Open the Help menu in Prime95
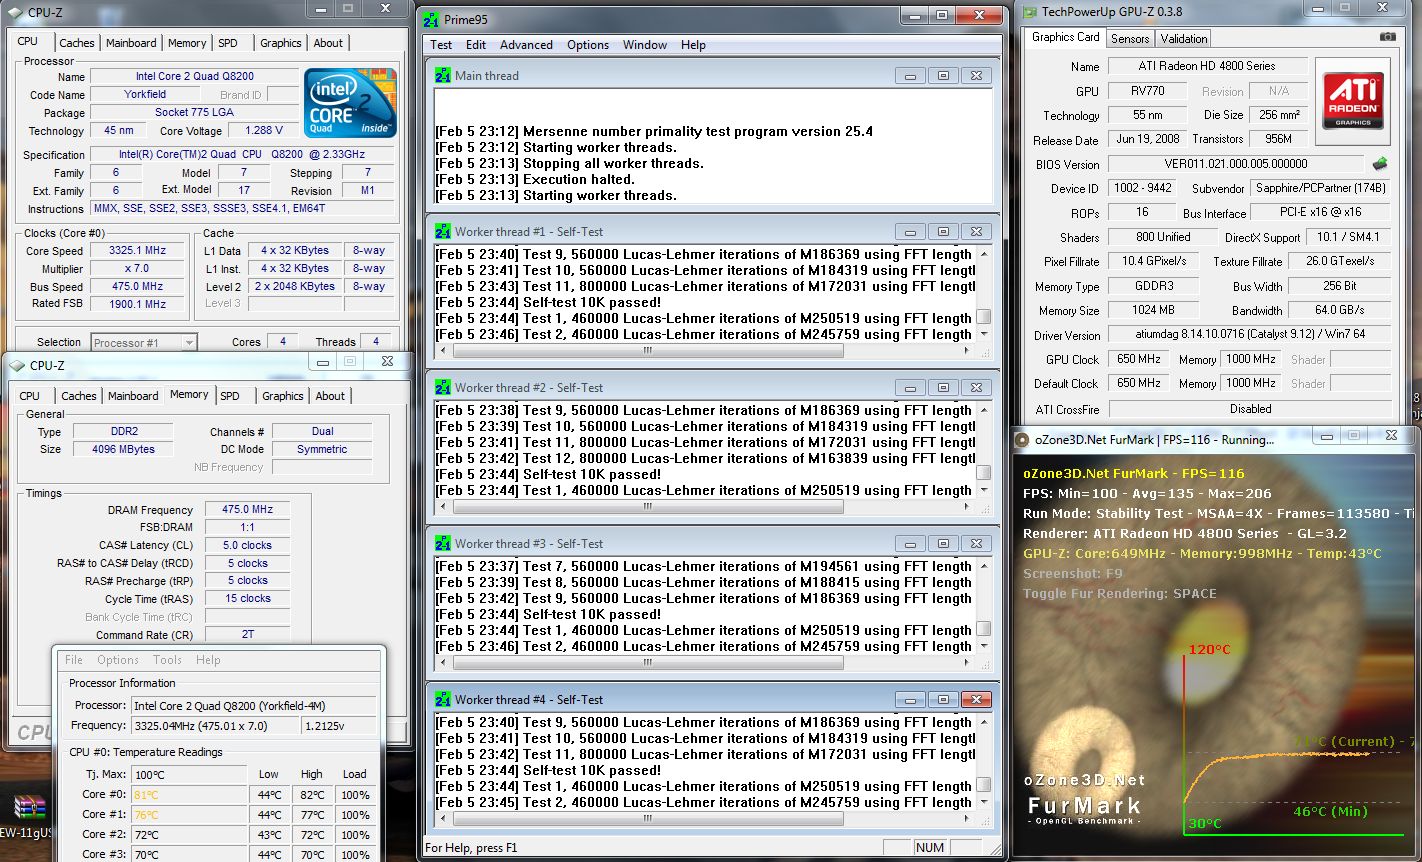The height and width of the screenshot is (862, 1422). coord(693,45)
